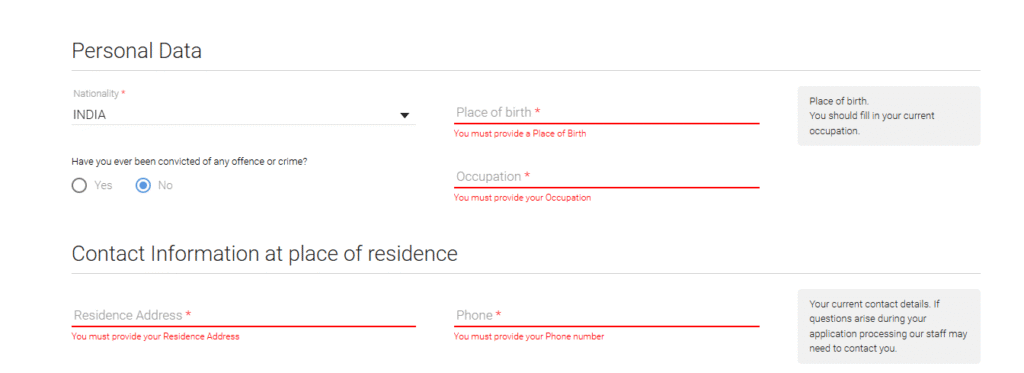Viewport: 1024px width, 373px height.
Task: Click the Residence Address error message
Action: [155, 336]
